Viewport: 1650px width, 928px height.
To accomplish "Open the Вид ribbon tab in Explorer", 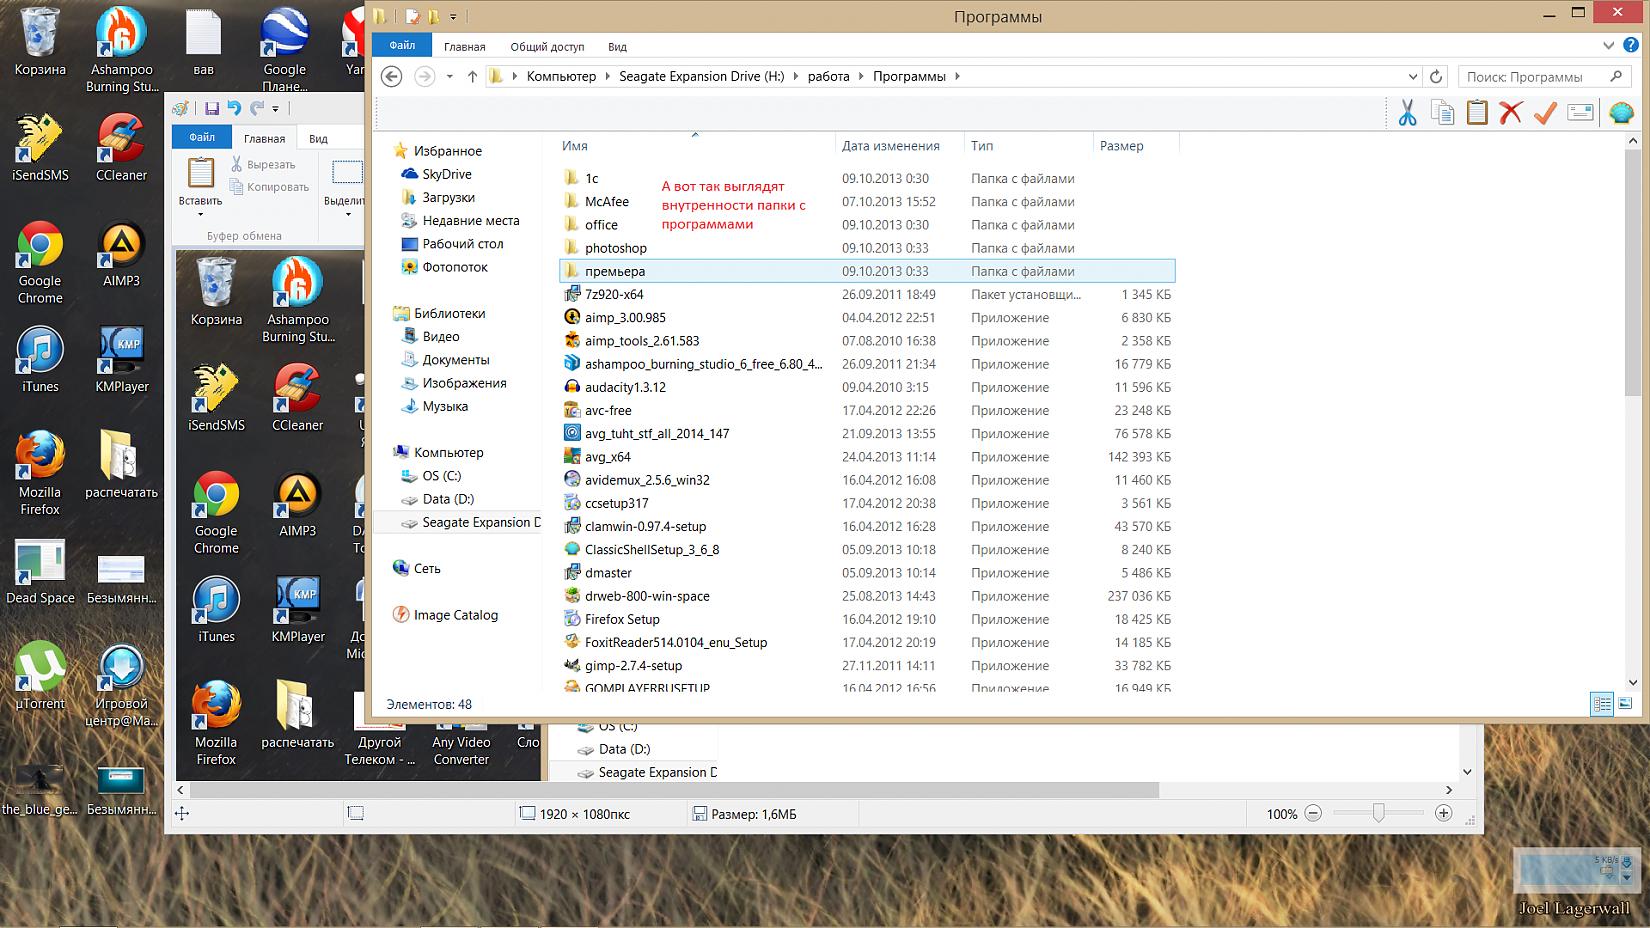I will (x=617, y=47).
